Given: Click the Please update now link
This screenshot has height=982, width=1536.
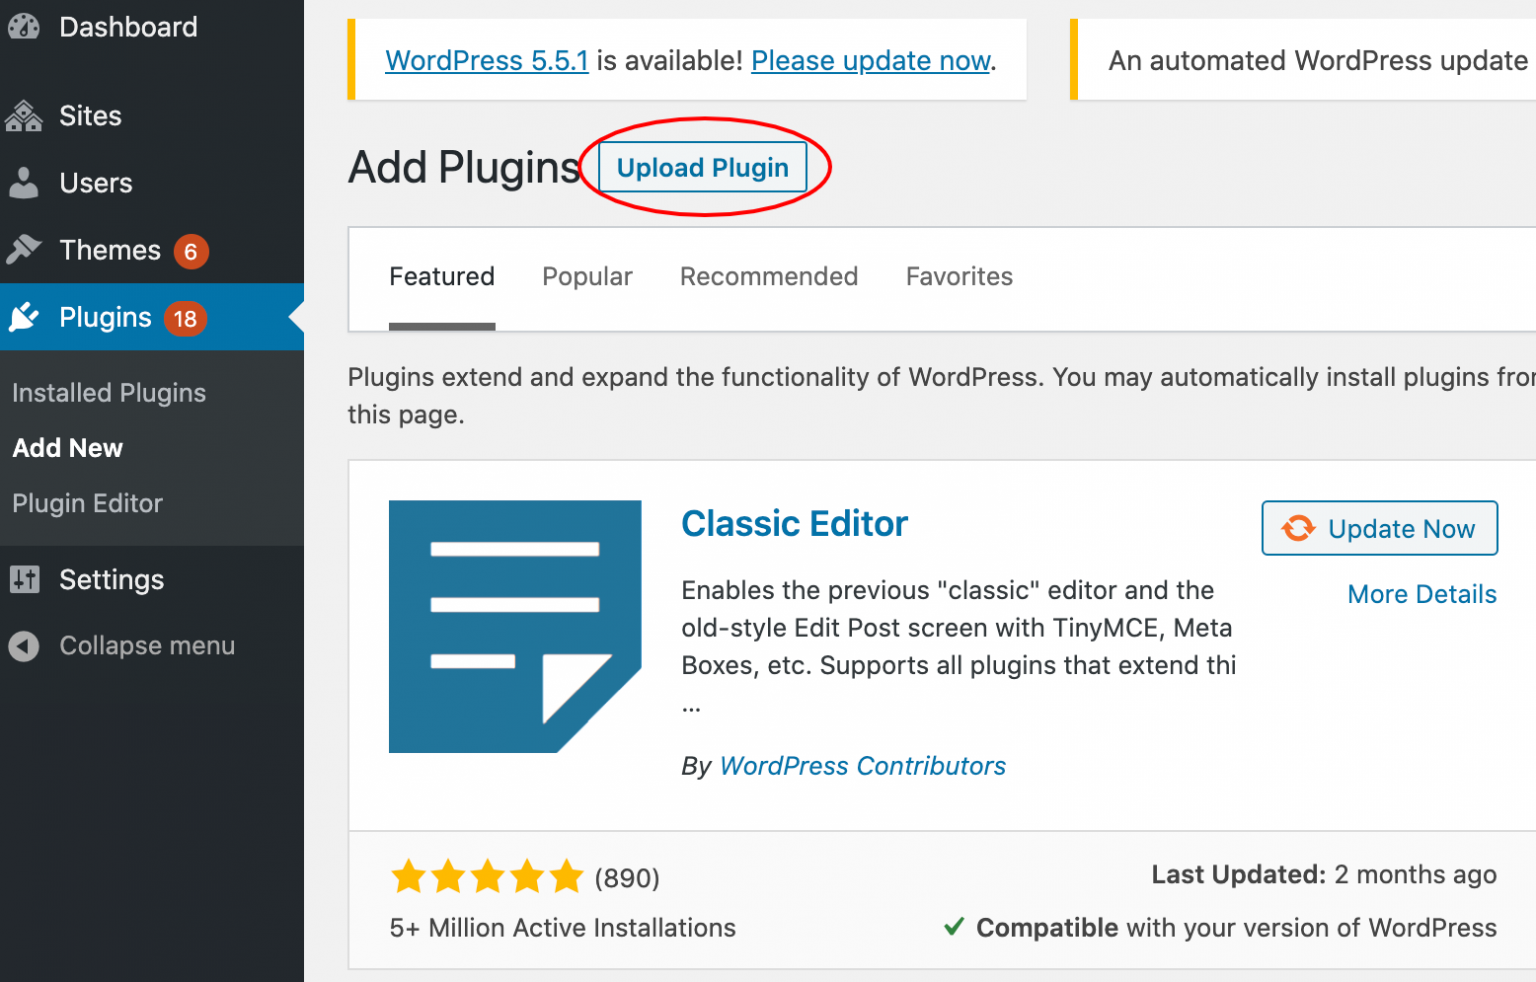Looking at the screenshot, I should coord(871,61).
